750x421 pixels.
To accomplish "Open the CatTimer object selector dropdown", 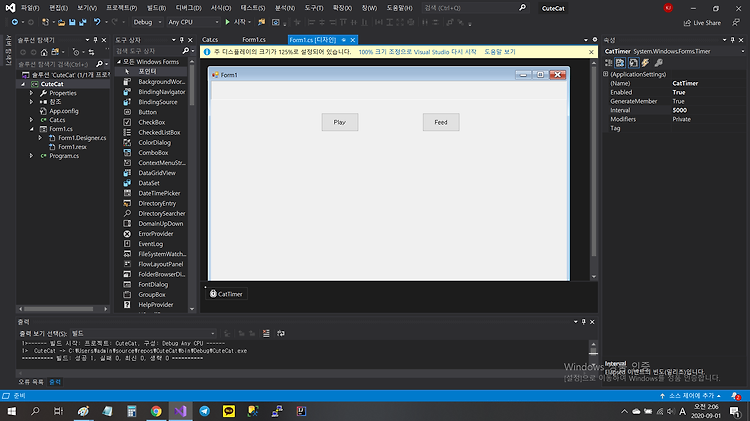I will [x=742, y=51].
